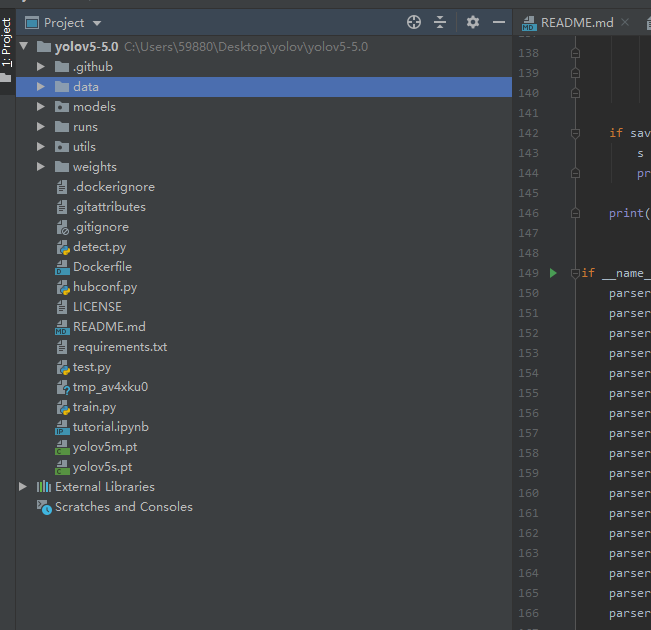
Task: Close the README.md editor tab
Action: coord(624,22)
